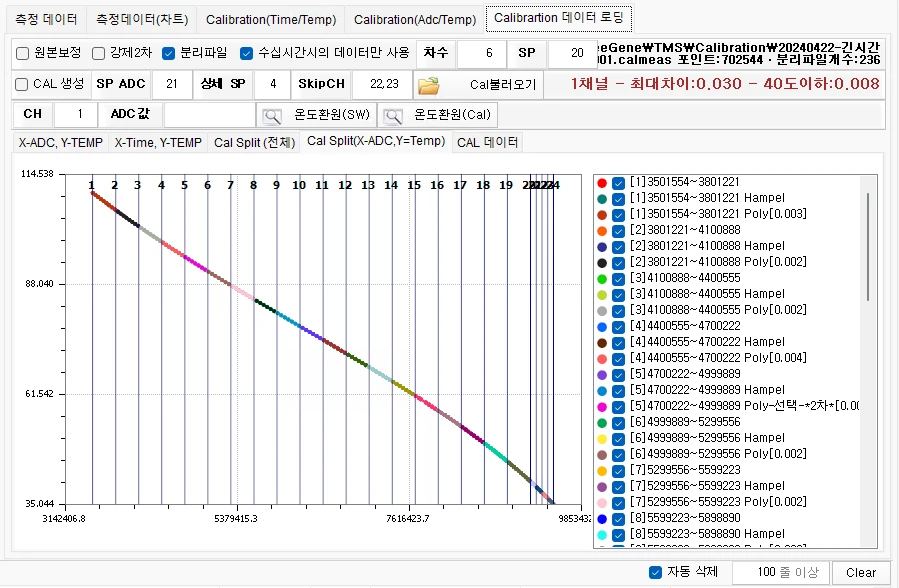Click the 100 줄 이상 field
899x588 pixels.
(x=781, y=572)
